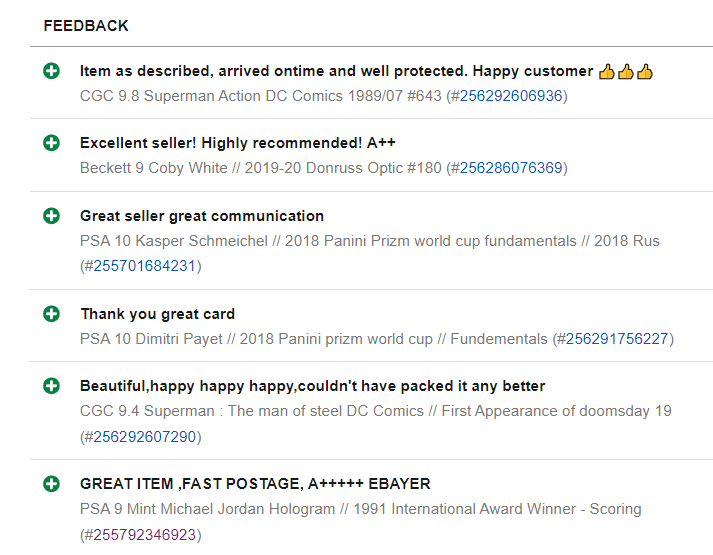Click green plus icon next to "GREAT ITEM"

[52, 484]
